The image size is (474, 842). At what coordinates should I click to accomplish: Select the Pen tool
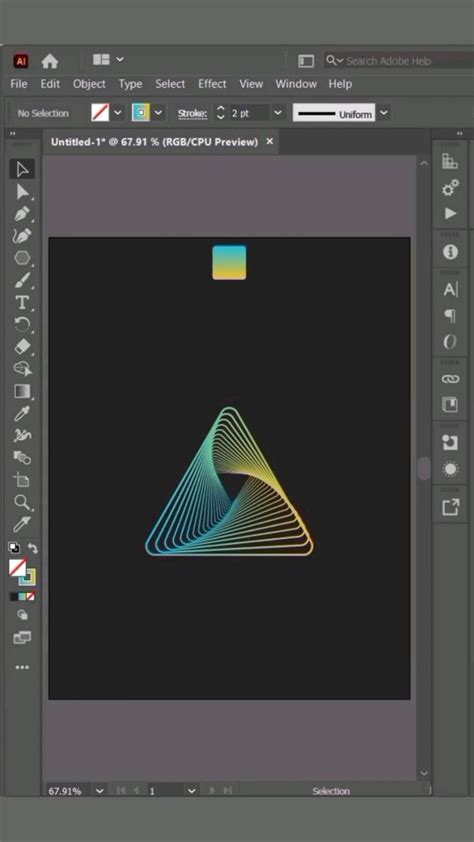pyautogui.click(x=22, y=214)
